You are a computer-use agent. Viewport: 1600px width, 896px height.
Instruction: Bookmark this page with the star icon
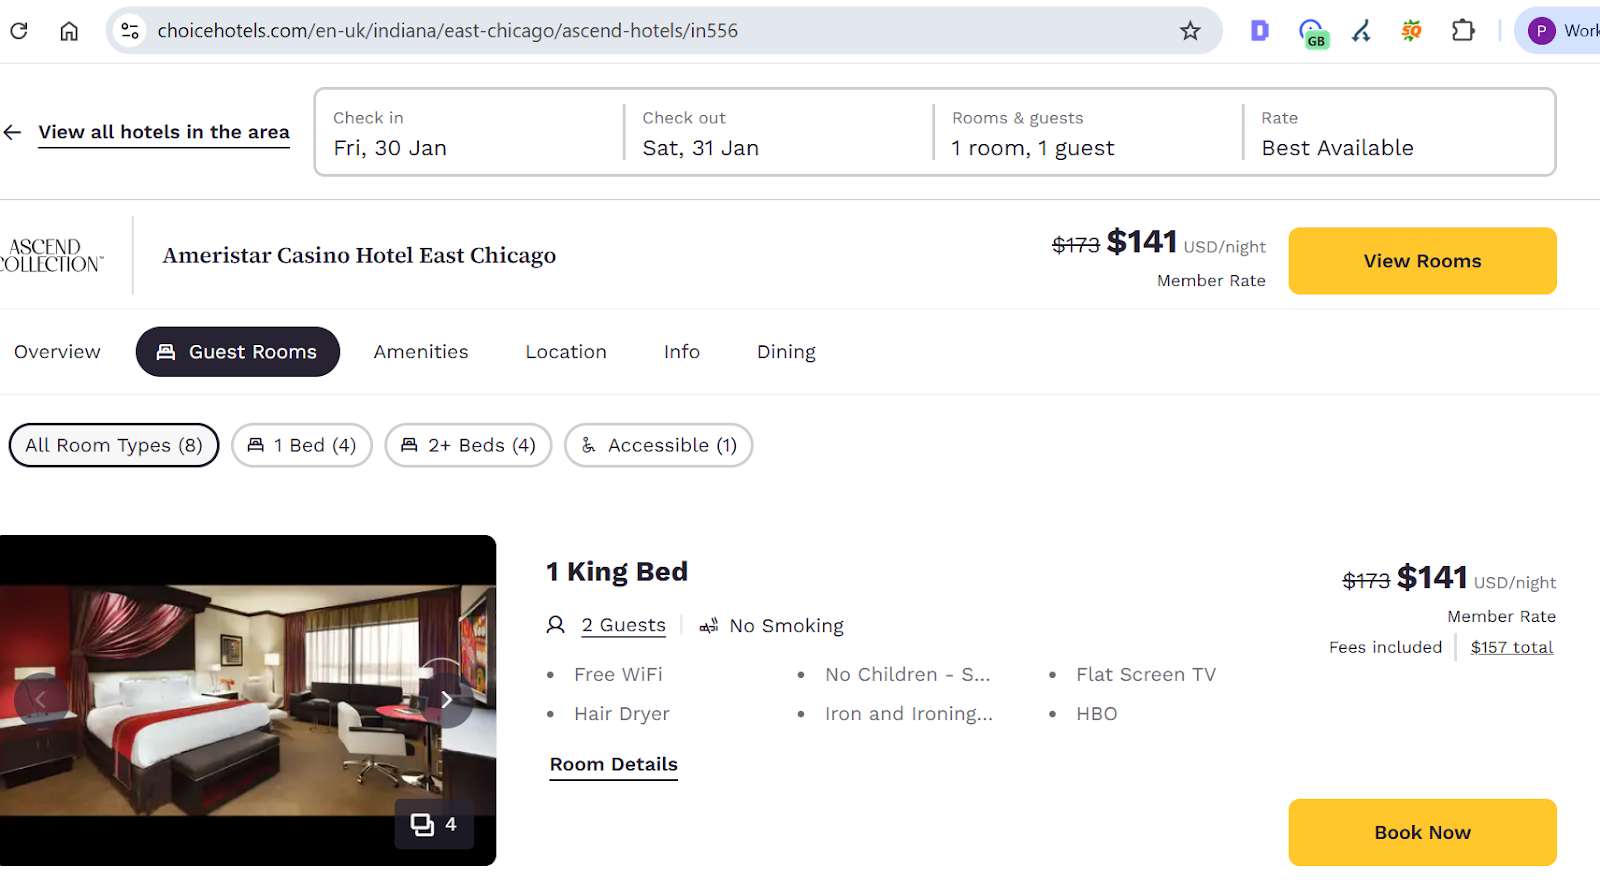tap(1190, 31)
